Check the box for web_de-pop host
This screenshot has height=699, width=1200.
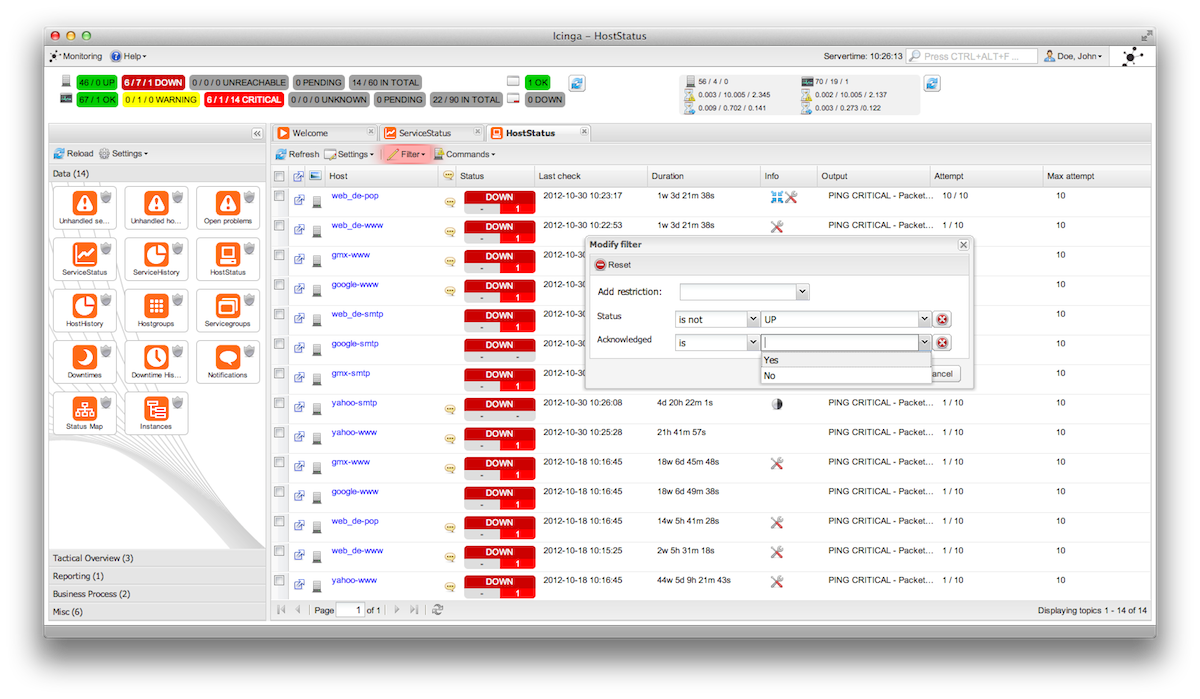coord(280,197)
